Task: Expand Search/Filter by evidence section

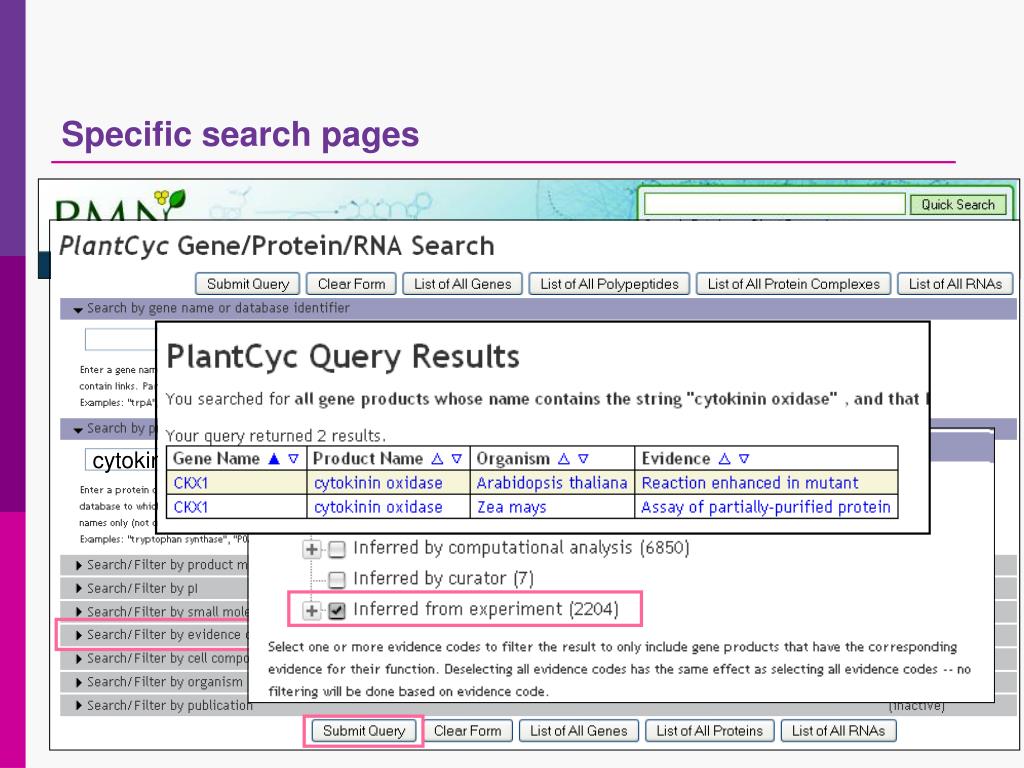Action: click(x=154, y=634)
